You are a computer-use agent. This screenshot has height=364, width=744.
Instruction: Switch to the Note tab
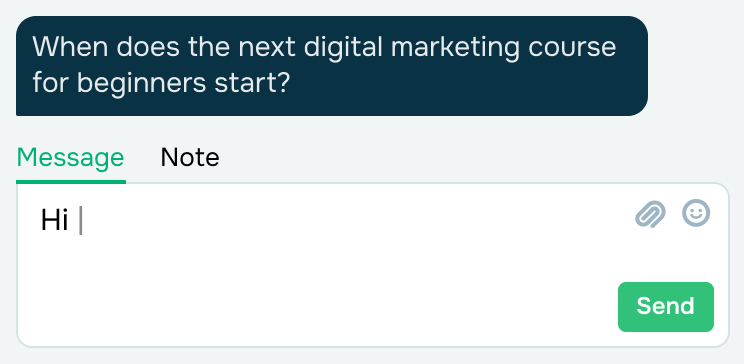(190, 157)
